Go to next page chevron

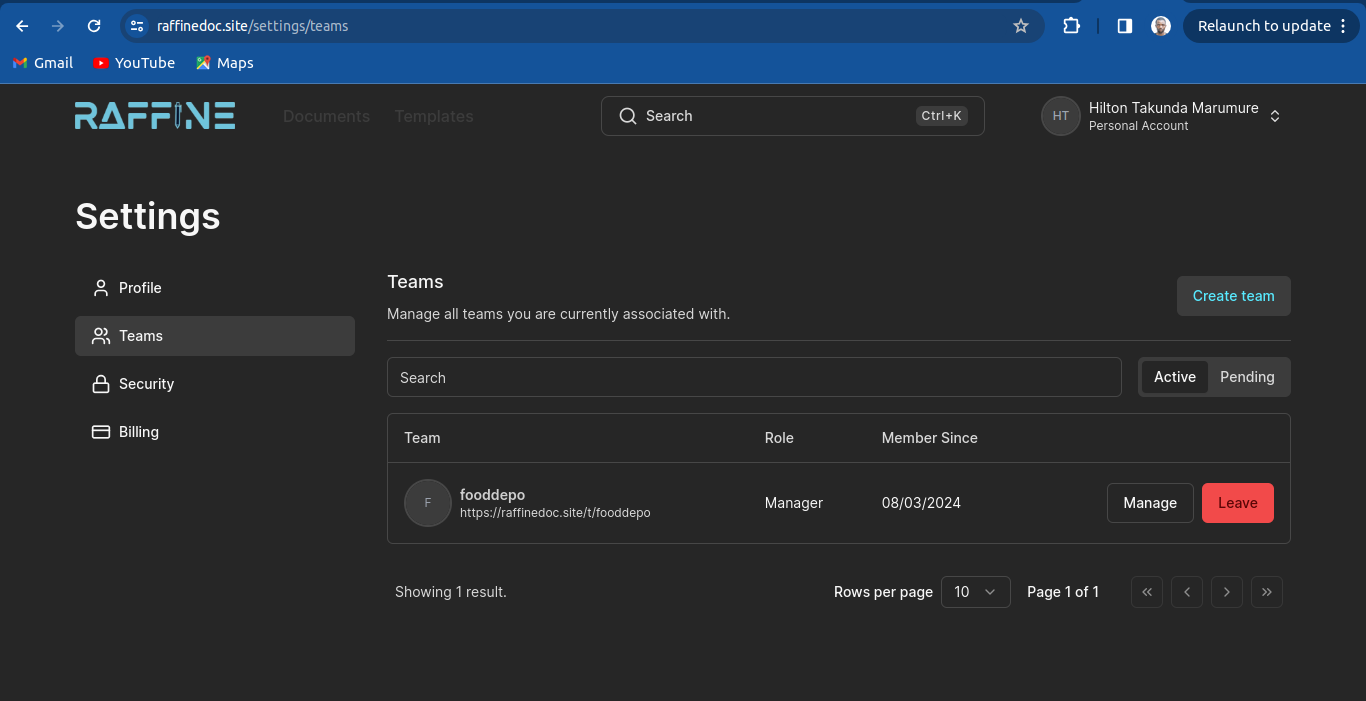coord(1227,592)
